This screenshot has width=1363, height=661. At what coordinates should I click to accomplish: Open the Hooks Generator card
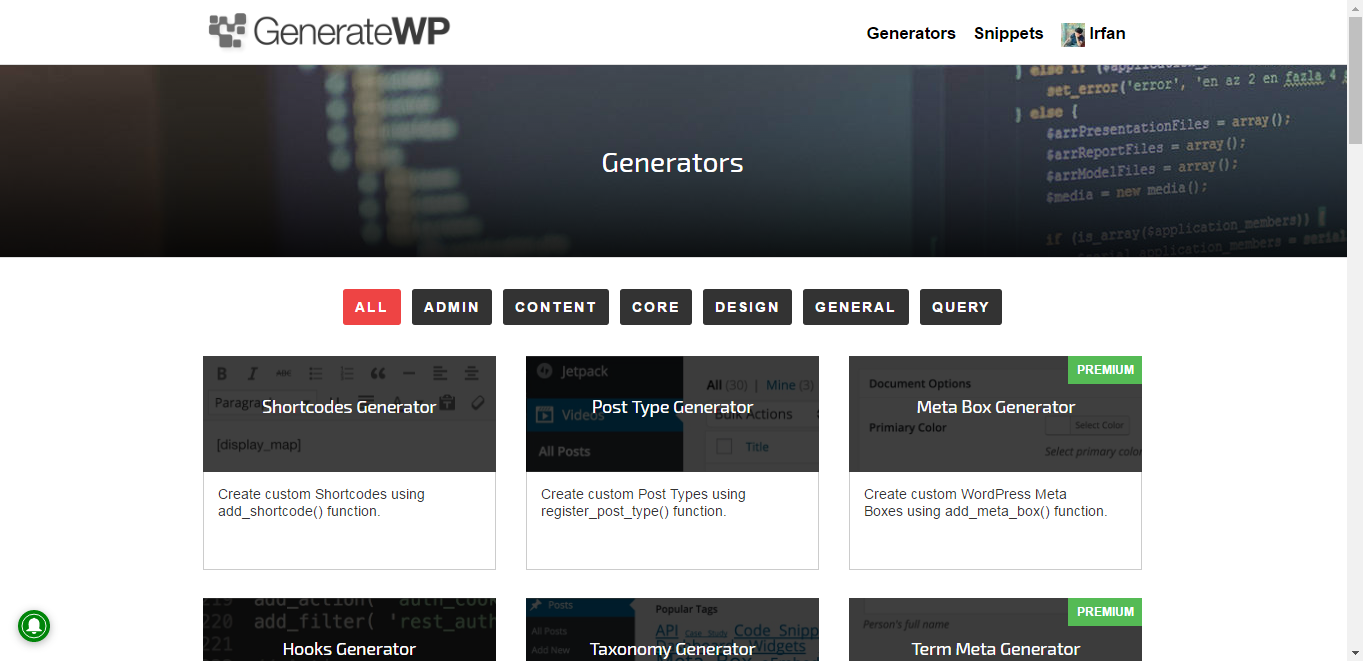tap(349, 630)
